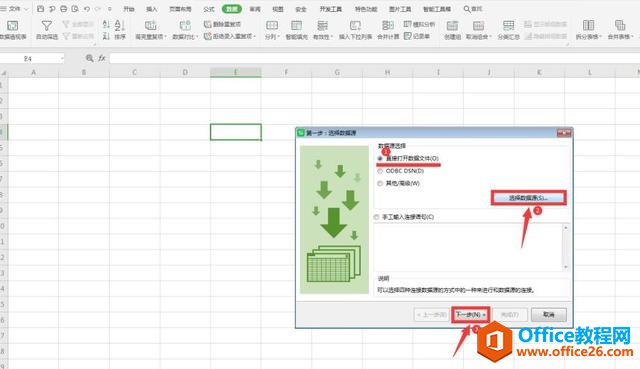Expand the Name Box dropdown arrow
The height and width of the screenshot is (369, 640).
point(62,59)
